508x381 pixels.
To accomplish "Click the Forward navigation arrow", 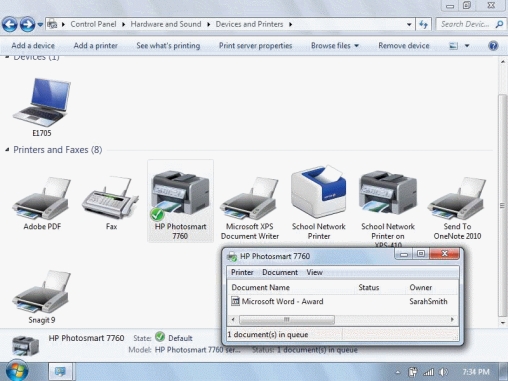I will (x=27, y=24).
